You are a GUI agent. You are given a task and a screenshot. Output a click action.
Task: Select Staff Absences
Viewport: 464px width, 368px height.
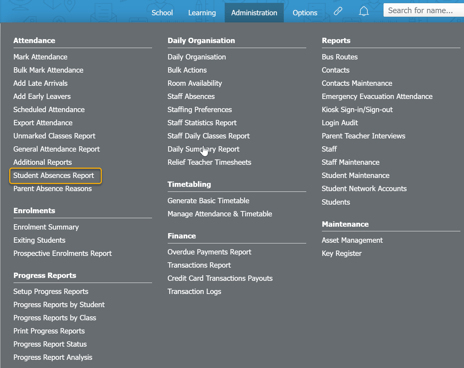191,96
